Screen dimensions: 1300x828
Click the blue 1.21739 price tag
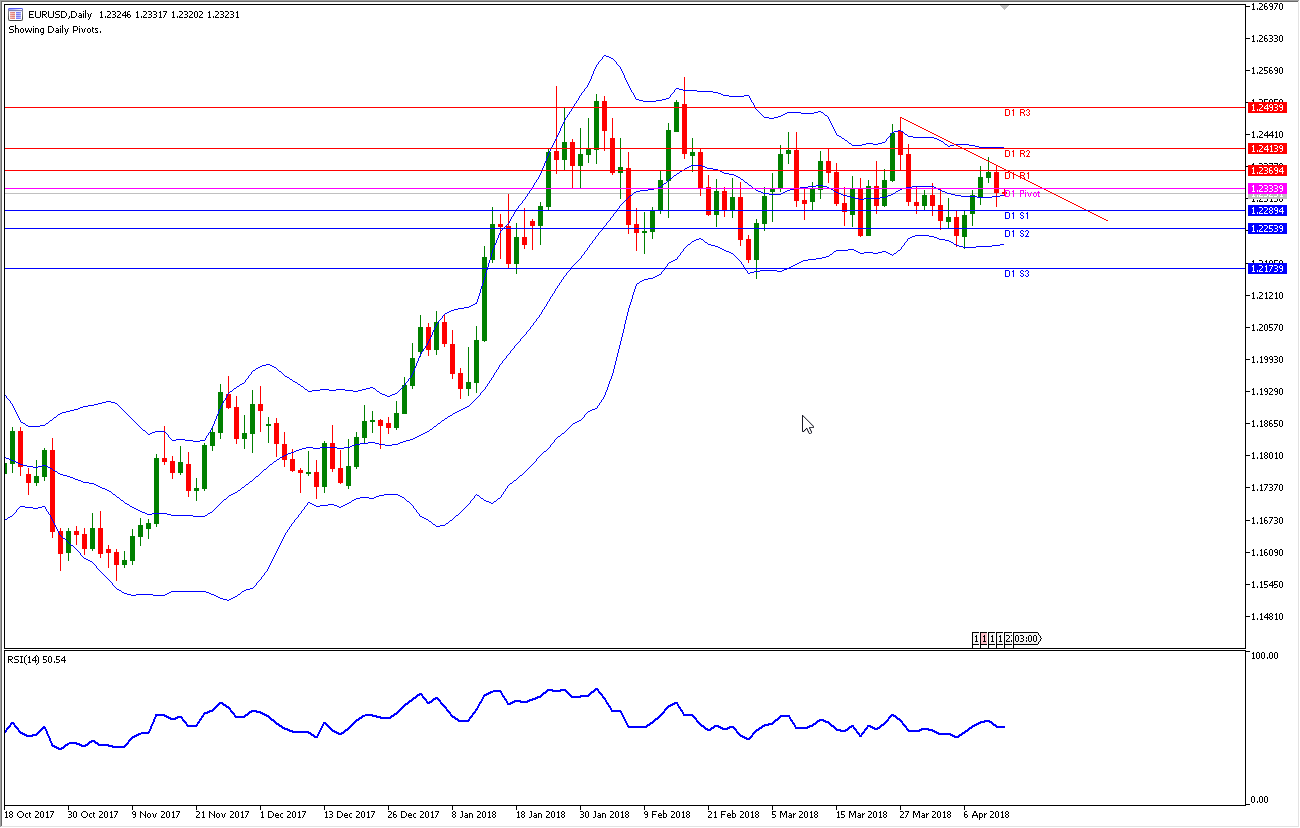(x=1267, y=268)
